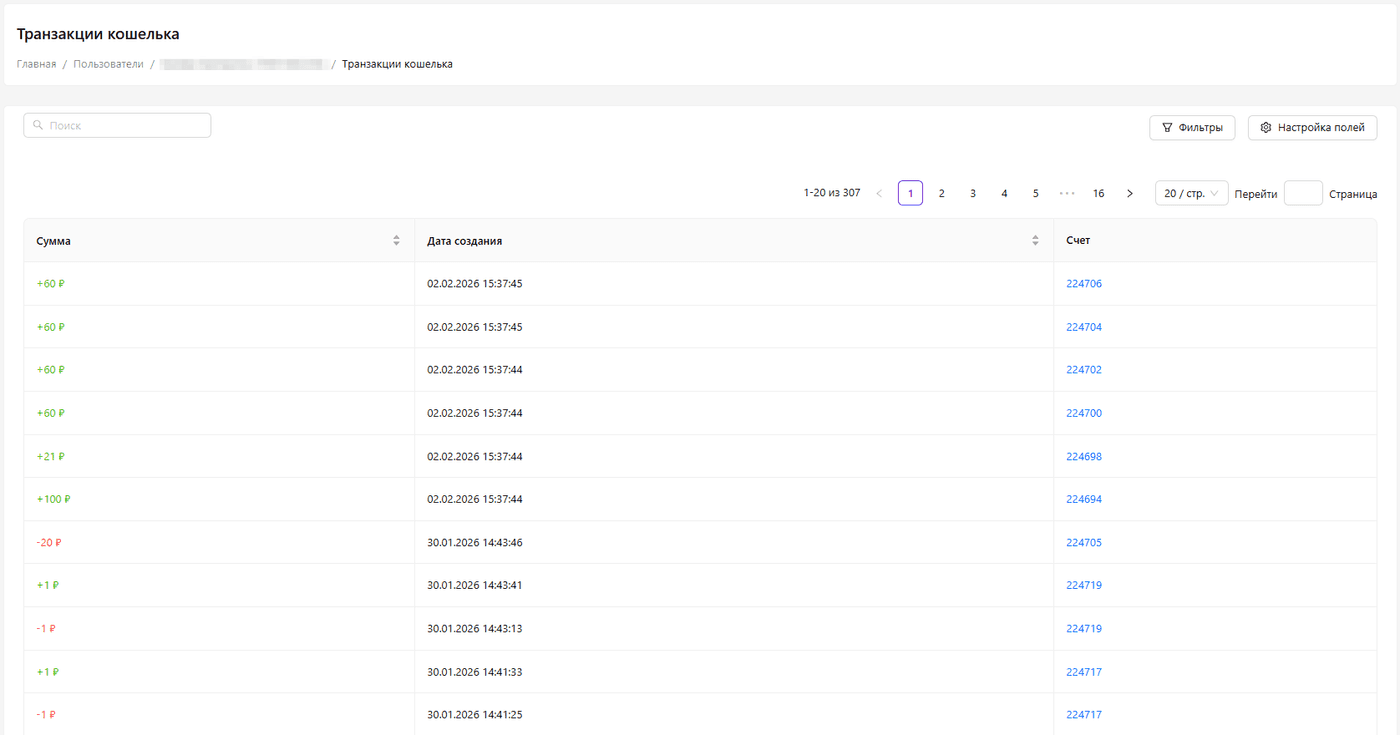
Task: Go to the next pagination page arrow
Action: click(x=1130, y=194)
